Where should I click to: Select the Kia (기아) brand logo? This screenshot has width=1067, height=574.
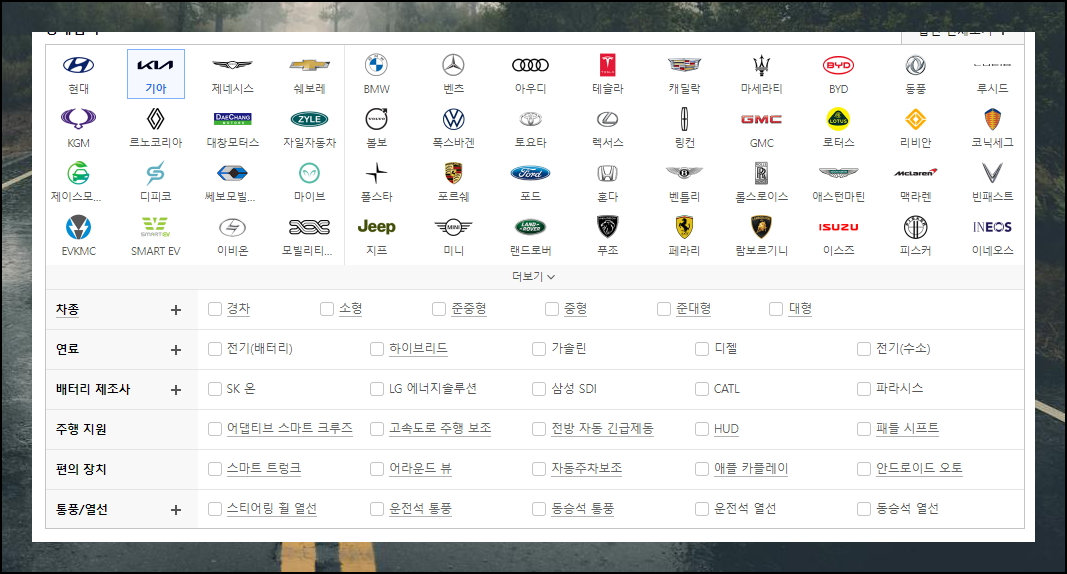tap(155, 65)
